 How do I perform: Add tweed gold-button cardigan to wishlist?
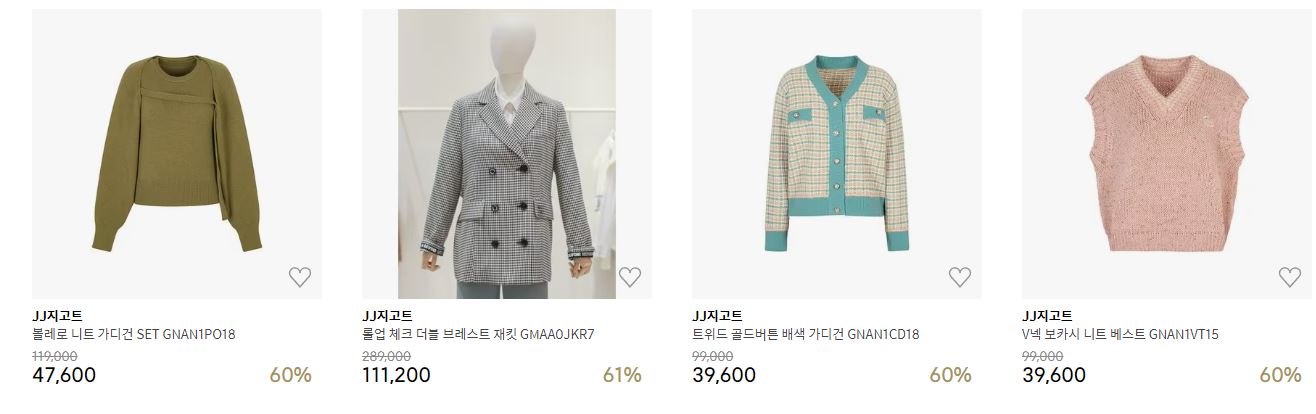(960, 277)
